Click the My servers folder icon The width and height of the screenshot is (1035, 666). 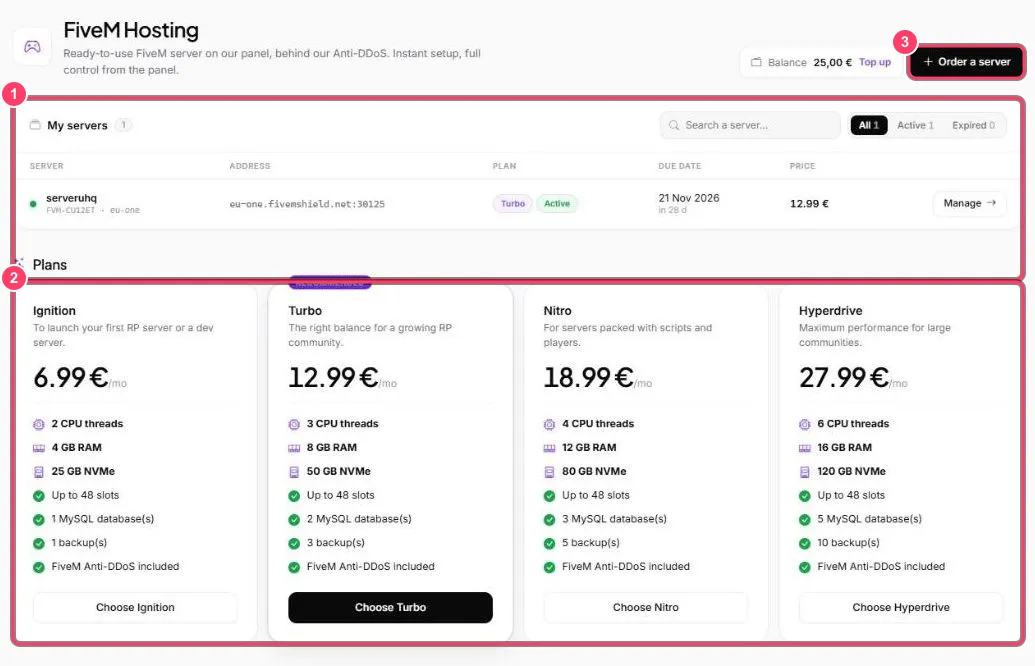click(35, 125)
